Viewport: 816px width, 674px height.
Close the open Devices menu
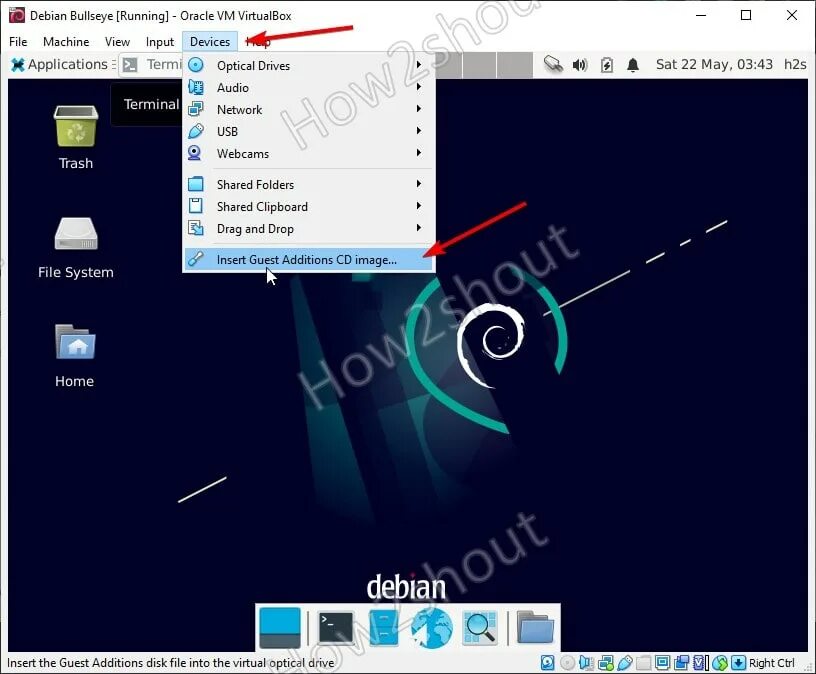point(210,42)
